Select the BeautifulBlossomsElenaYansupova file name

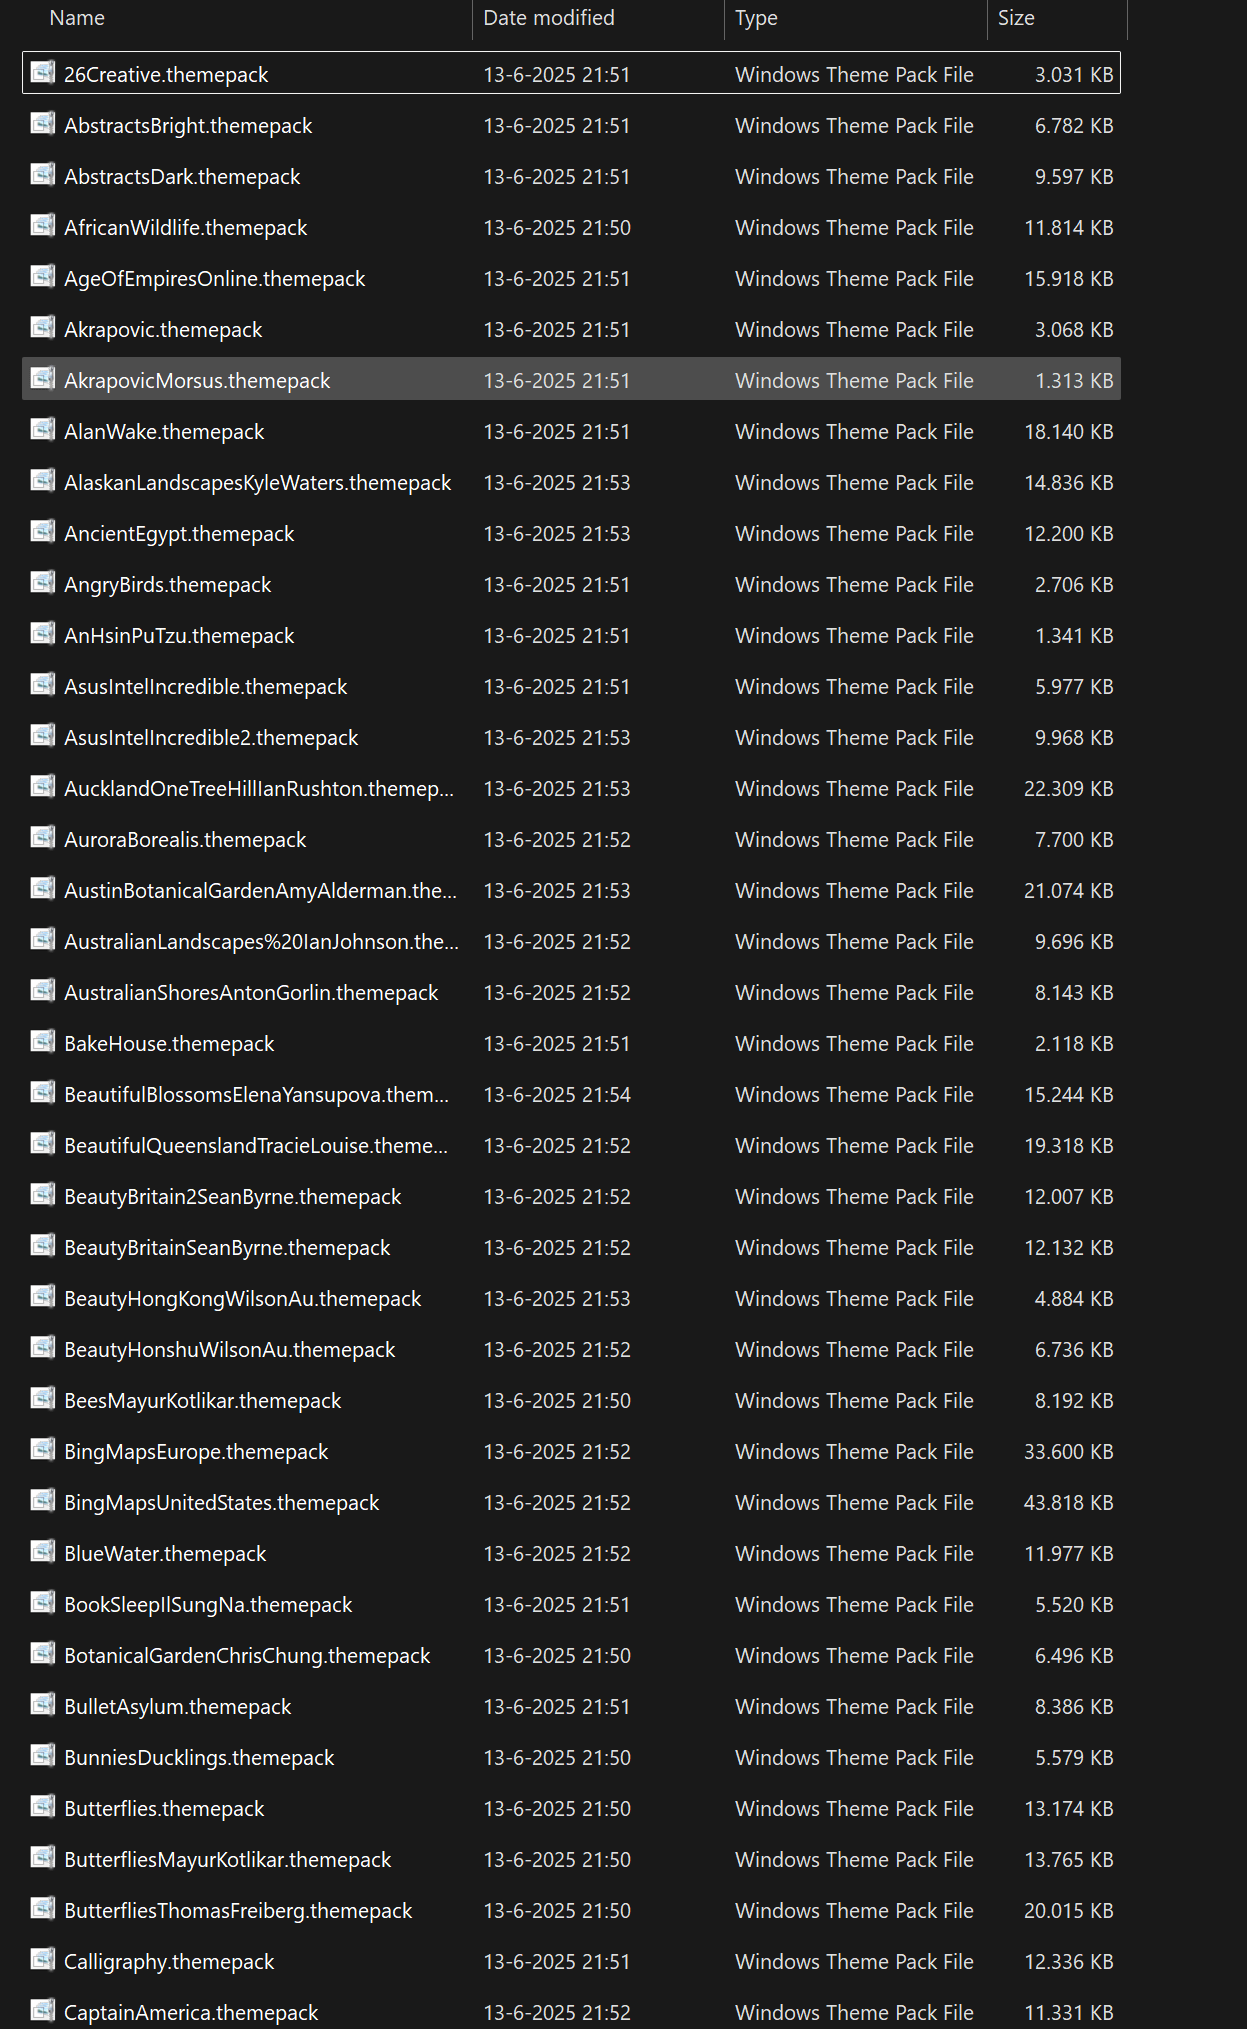[257, 1095]
